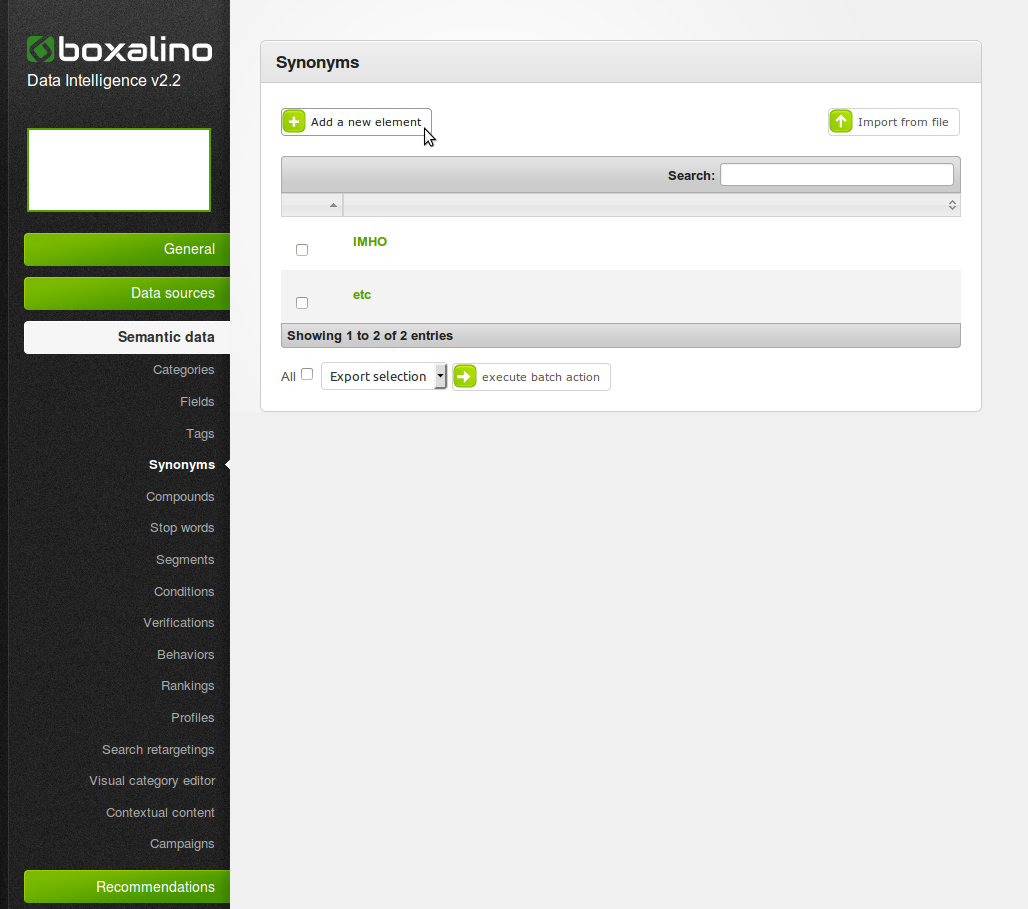Go to Categories in sidebar
The image size is (1028, 909).
184,370
